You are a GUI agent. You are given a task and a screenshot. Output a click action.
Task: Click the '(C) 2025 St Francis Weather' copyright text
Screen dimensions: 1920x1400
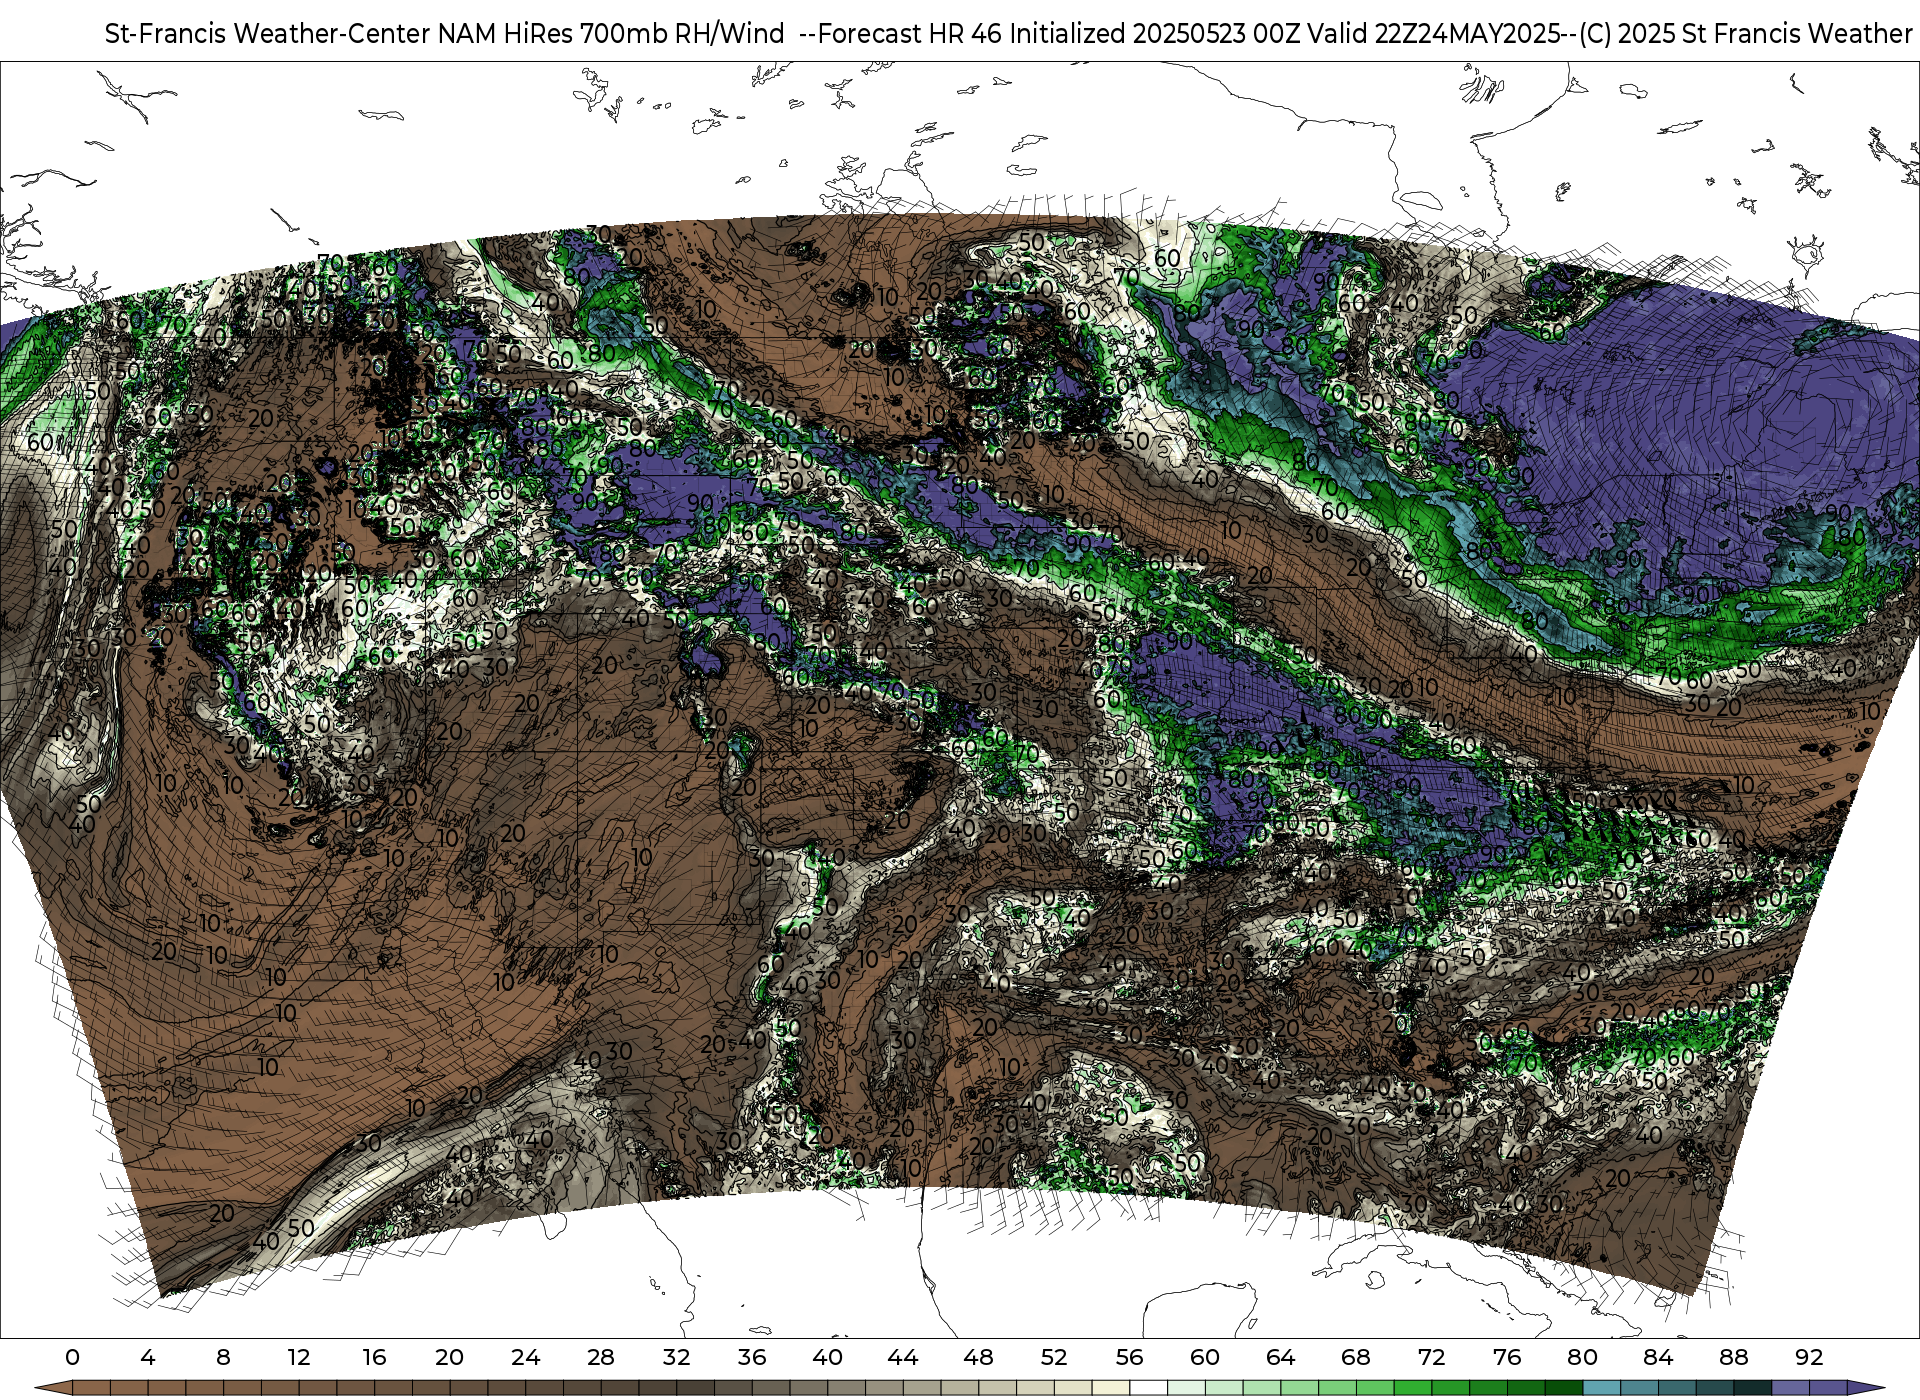pyautogui.click(x=1746, y=34)
